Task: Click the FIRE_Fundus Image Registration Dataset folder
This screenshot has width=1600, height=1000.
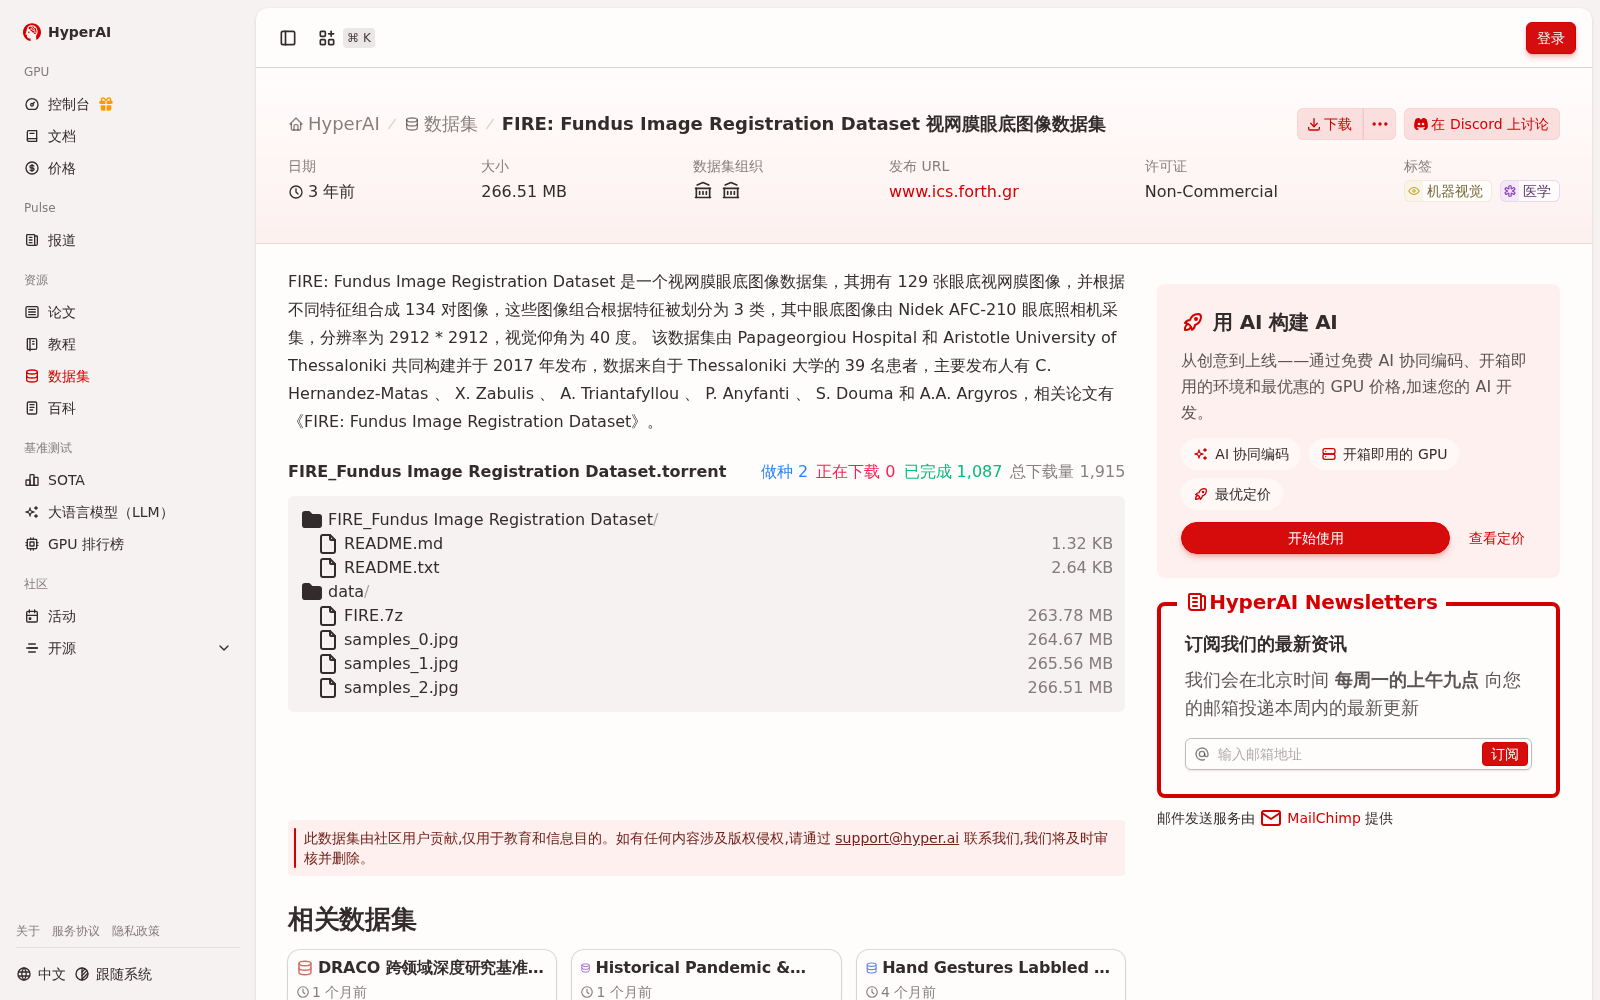Action: (x=480, y=519)
